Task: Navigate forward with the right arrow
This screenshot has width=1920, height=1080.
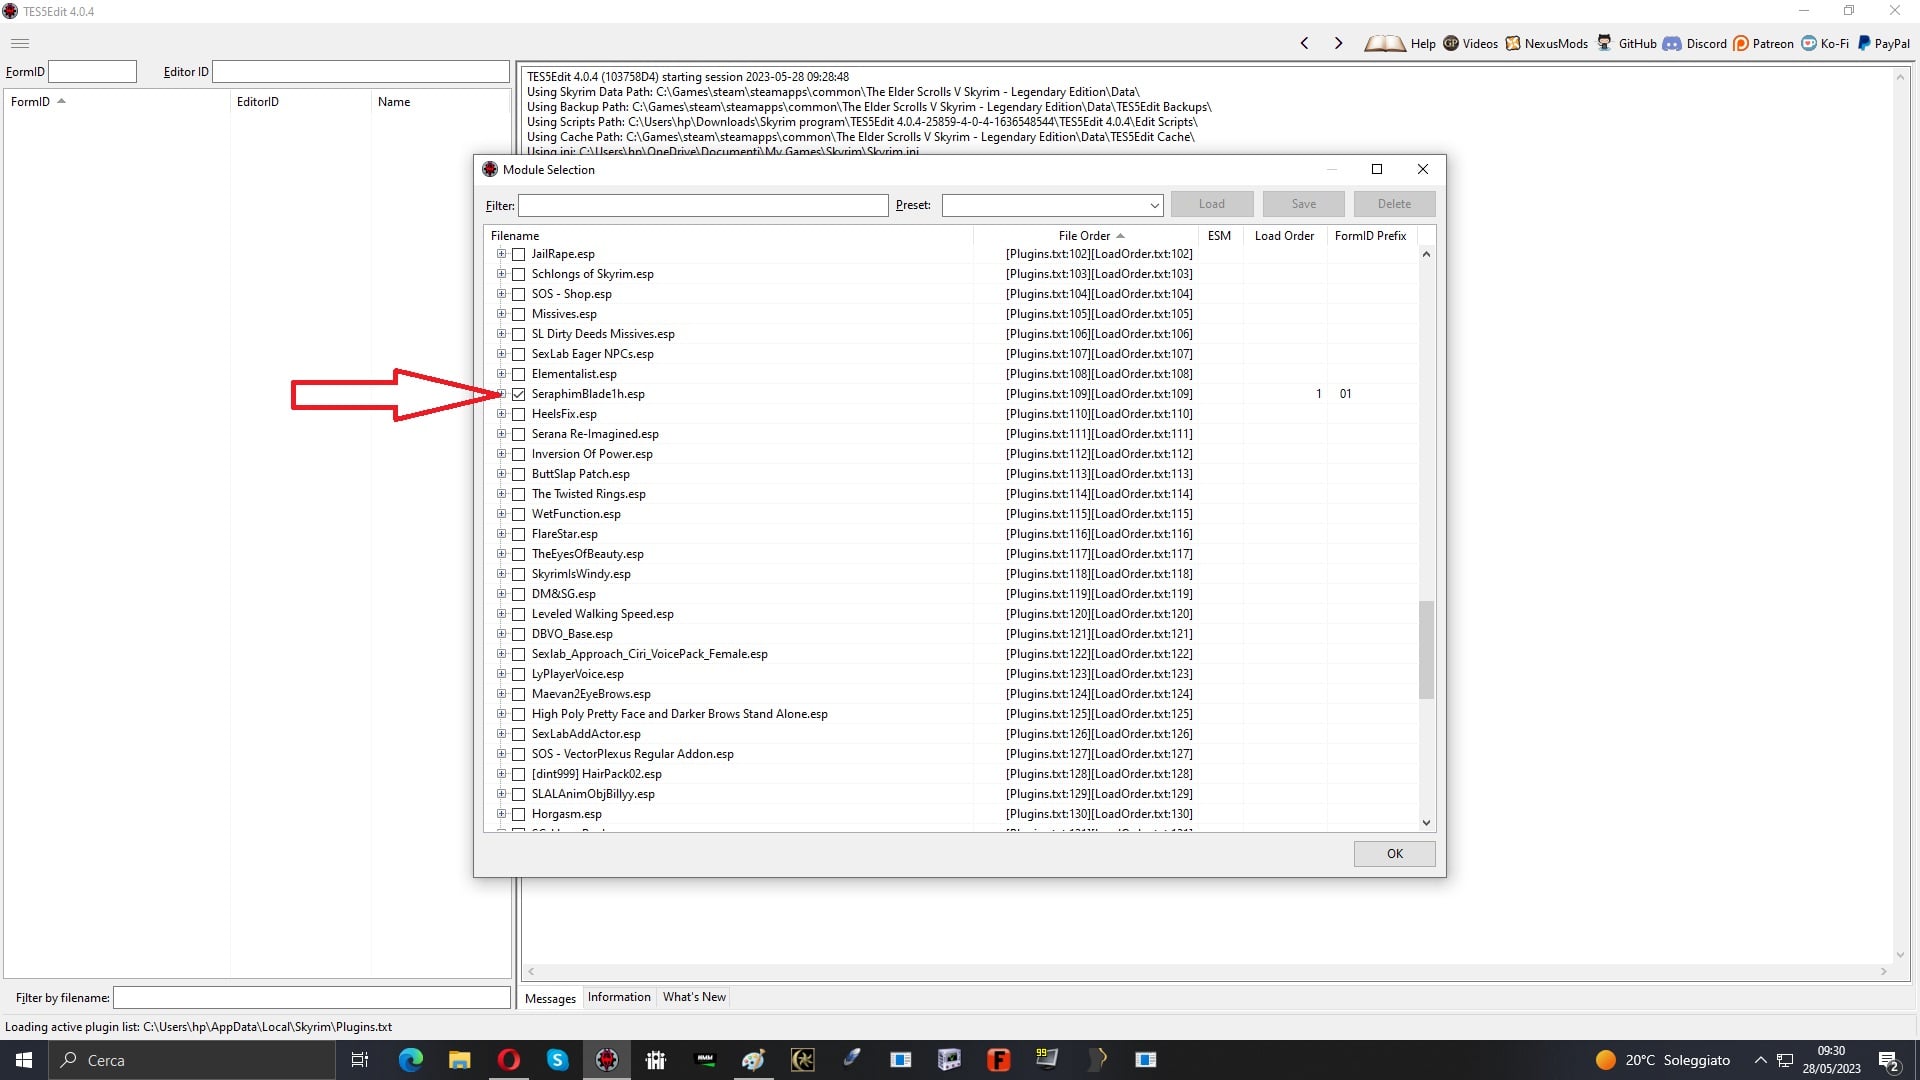Action: tap(1338, 43)
